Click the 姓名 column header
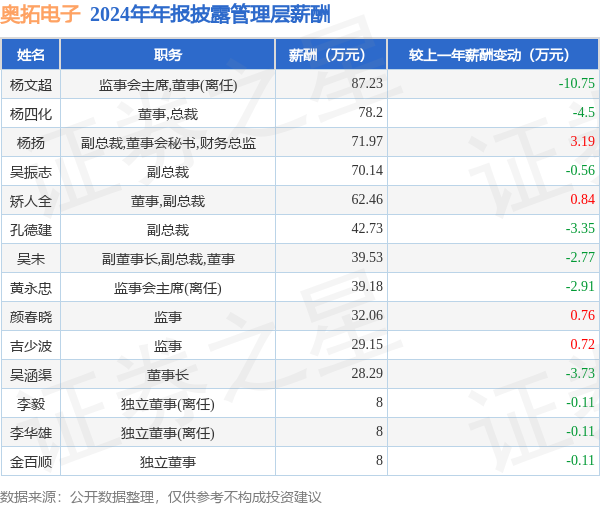Image resolution: width=600 pixels, height=506 pixels. [31, 55]
